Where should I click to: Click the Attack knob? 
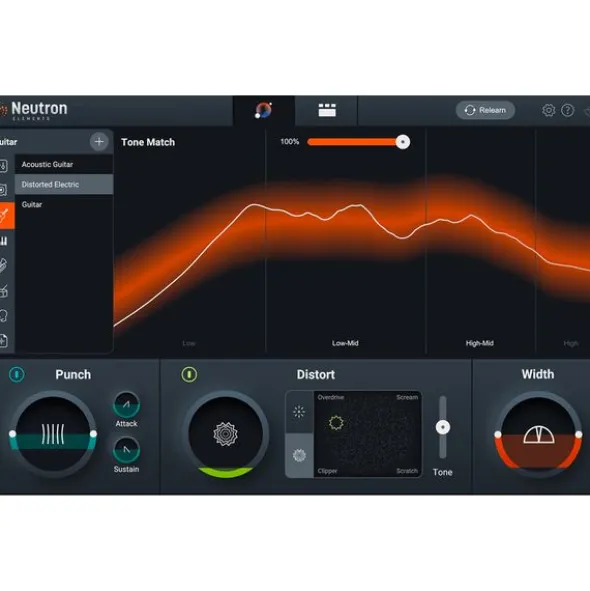click(126, 405)
